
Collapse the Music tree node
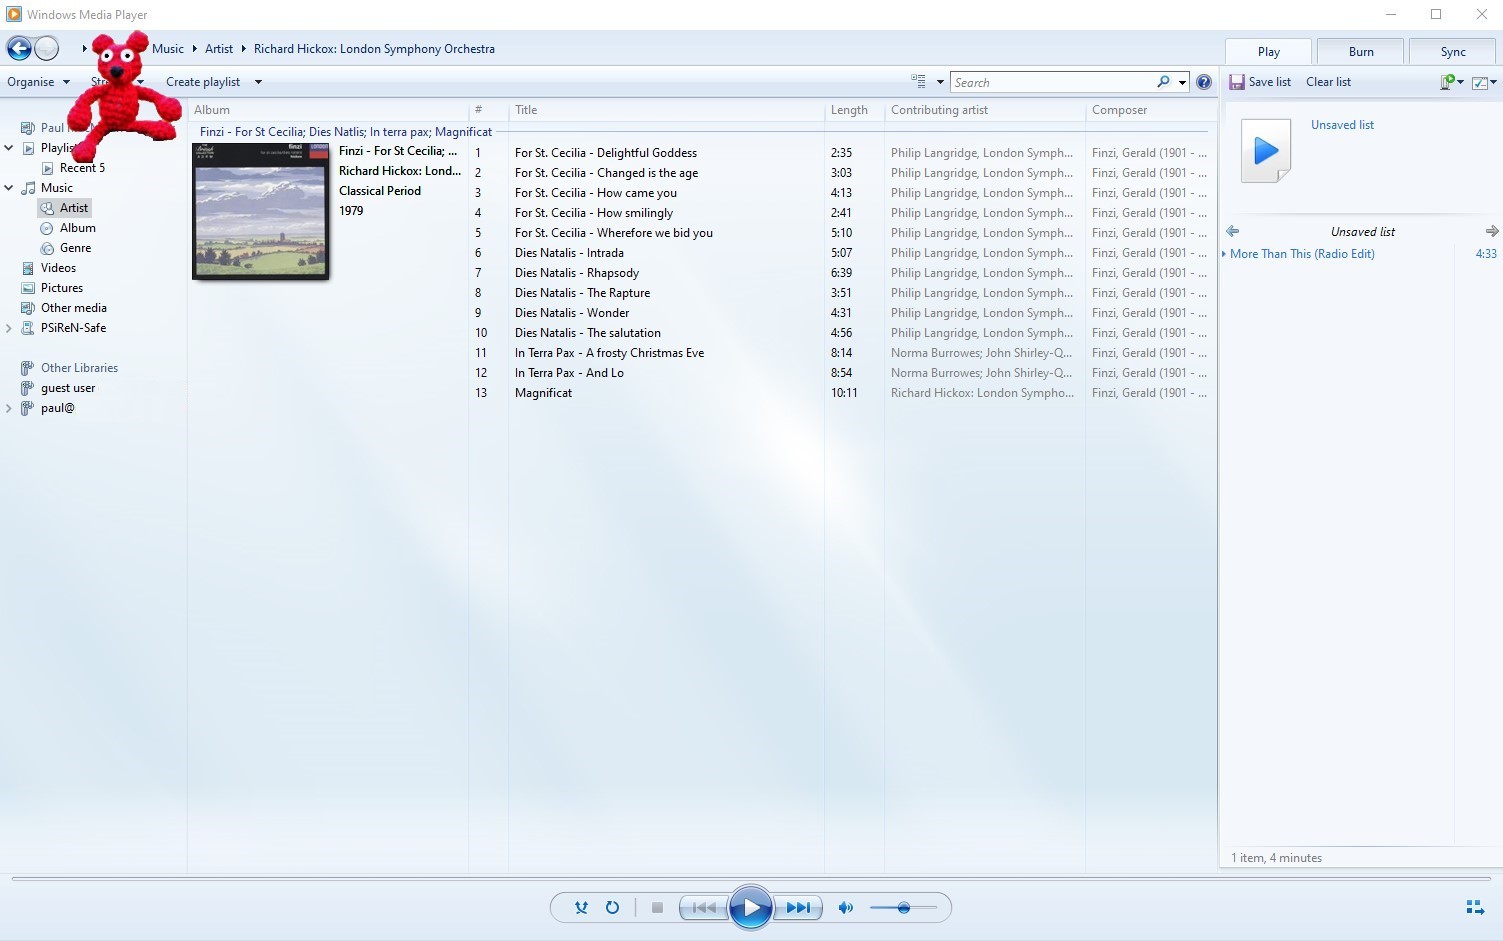9,188
